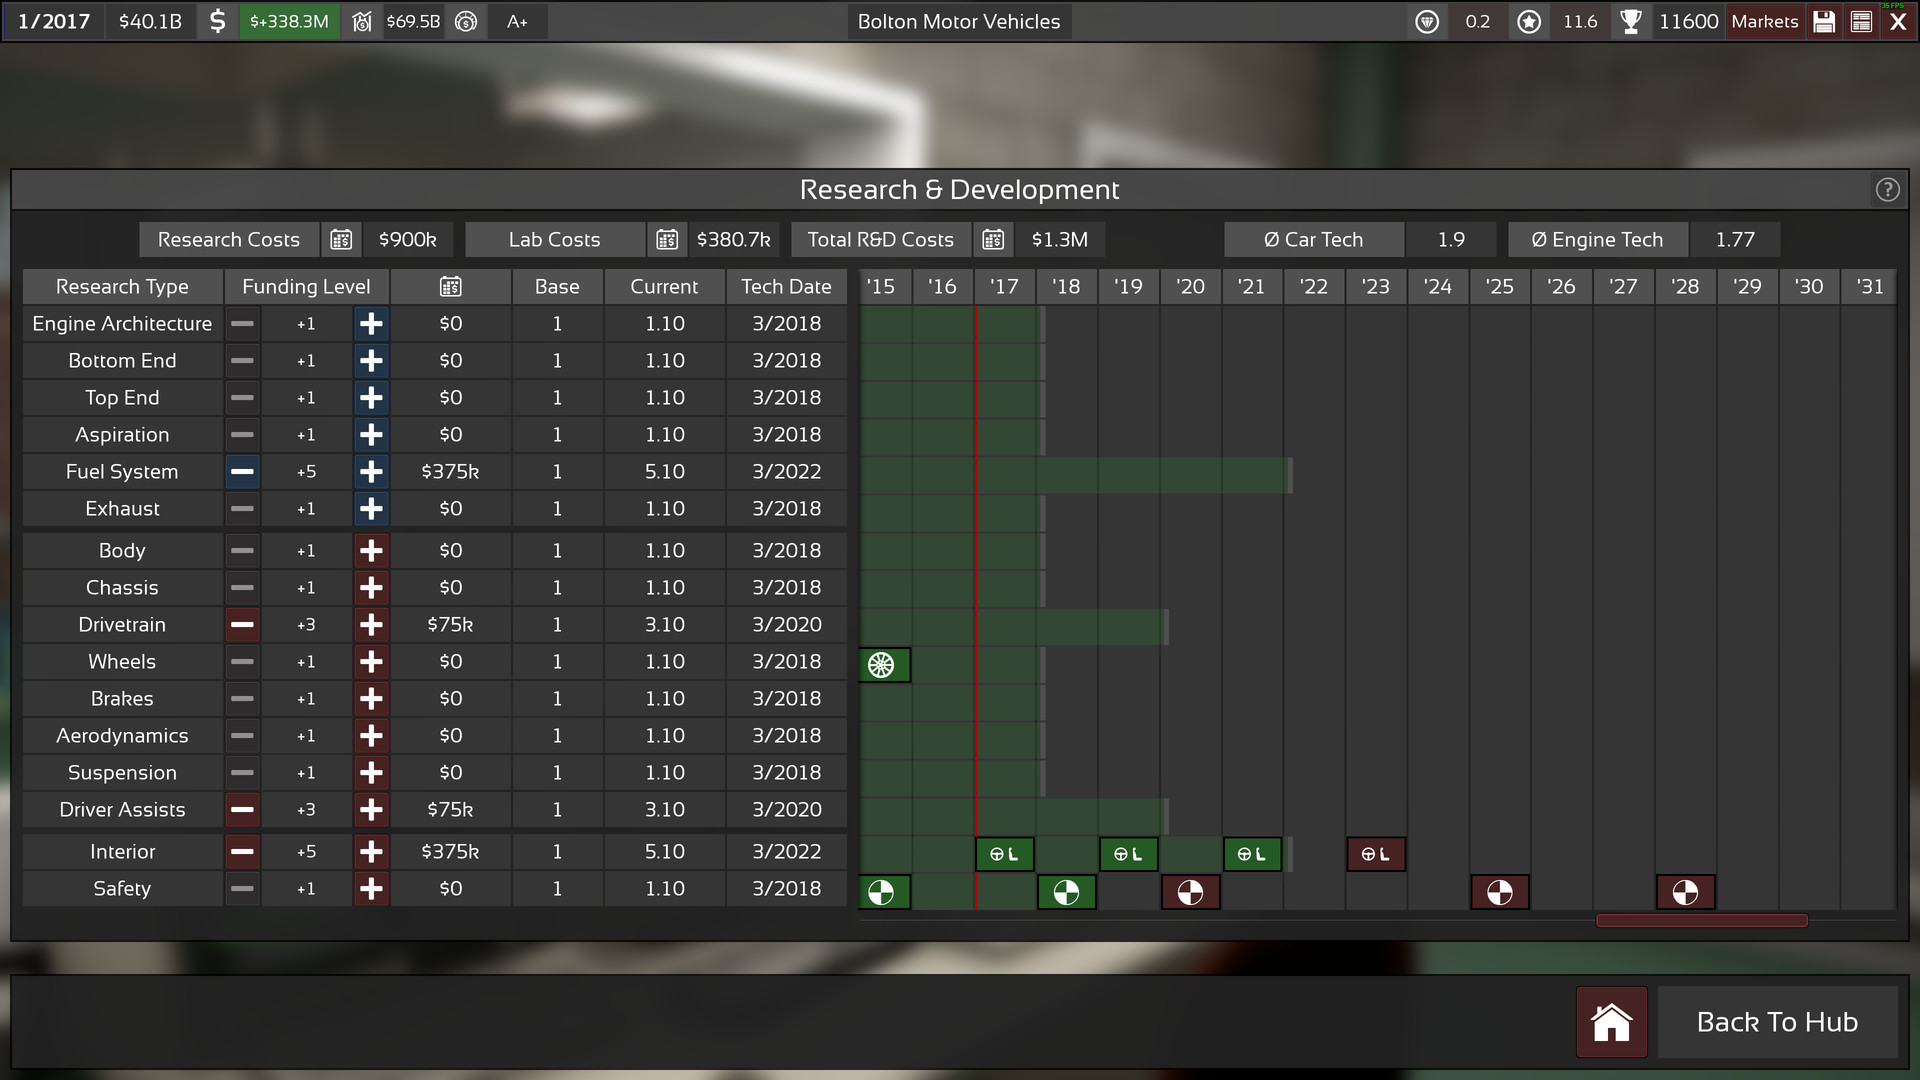
Task: Decrease Interior funding level
Action: coord(242,852)
